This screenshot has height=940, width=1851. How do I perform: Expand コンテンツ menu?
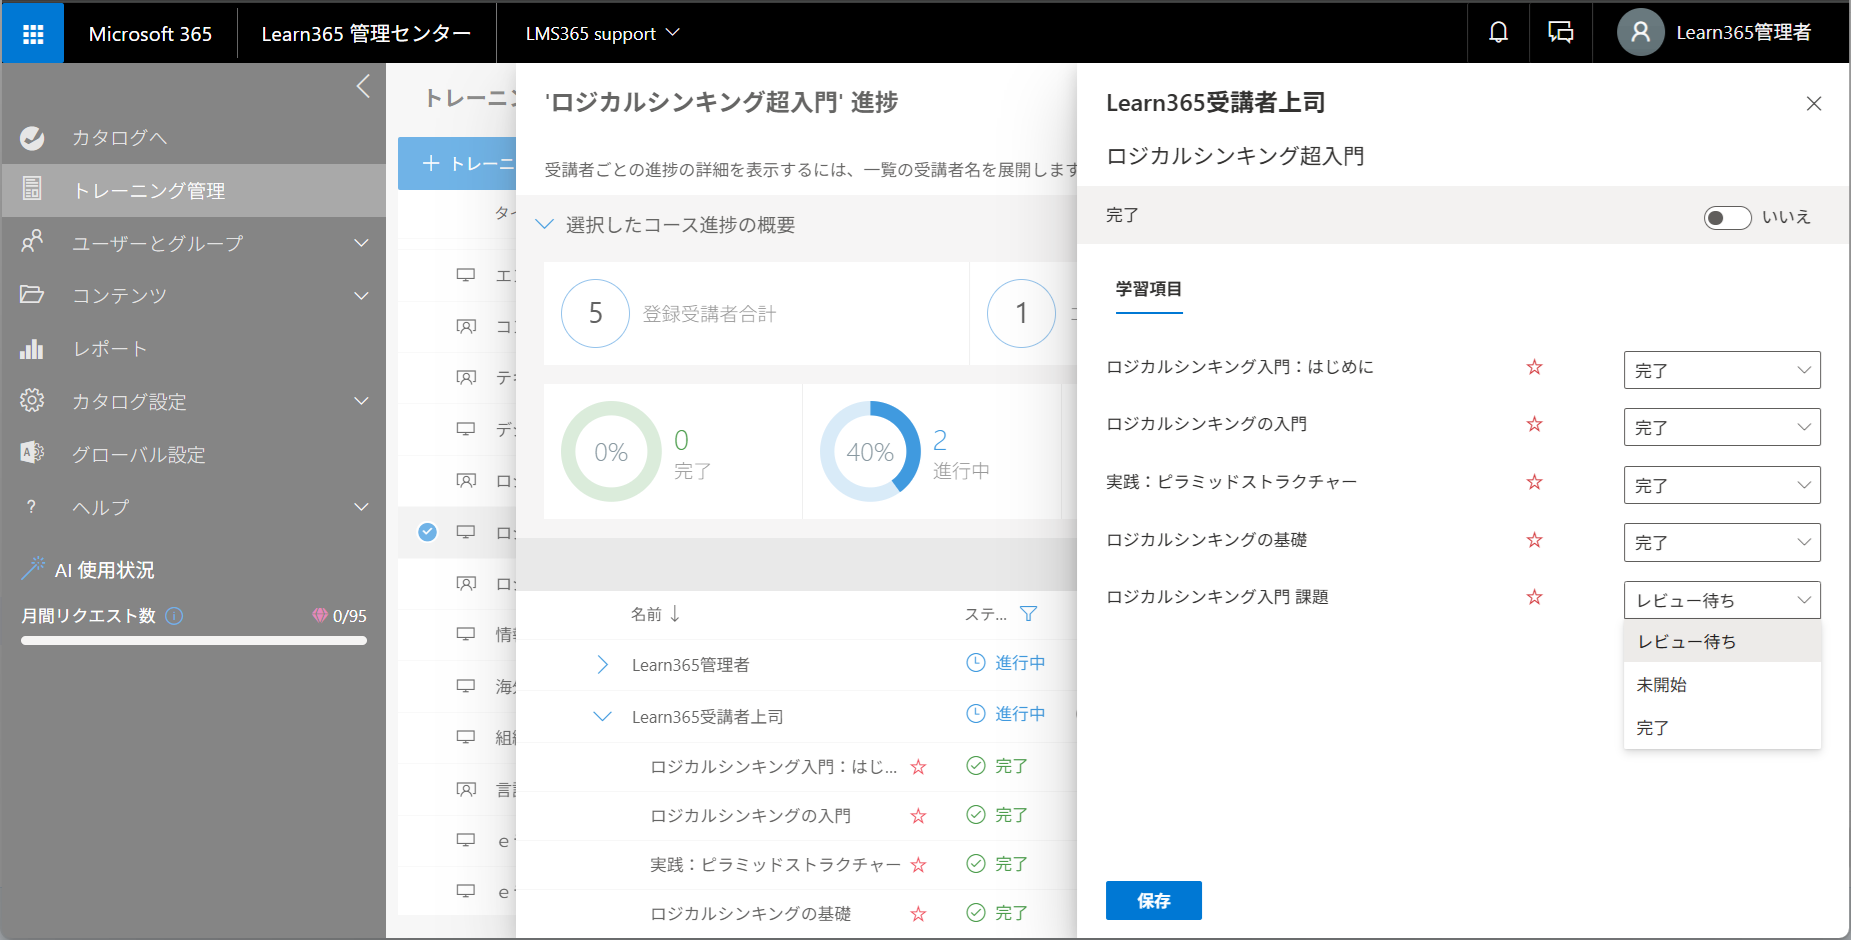point(194,295)
